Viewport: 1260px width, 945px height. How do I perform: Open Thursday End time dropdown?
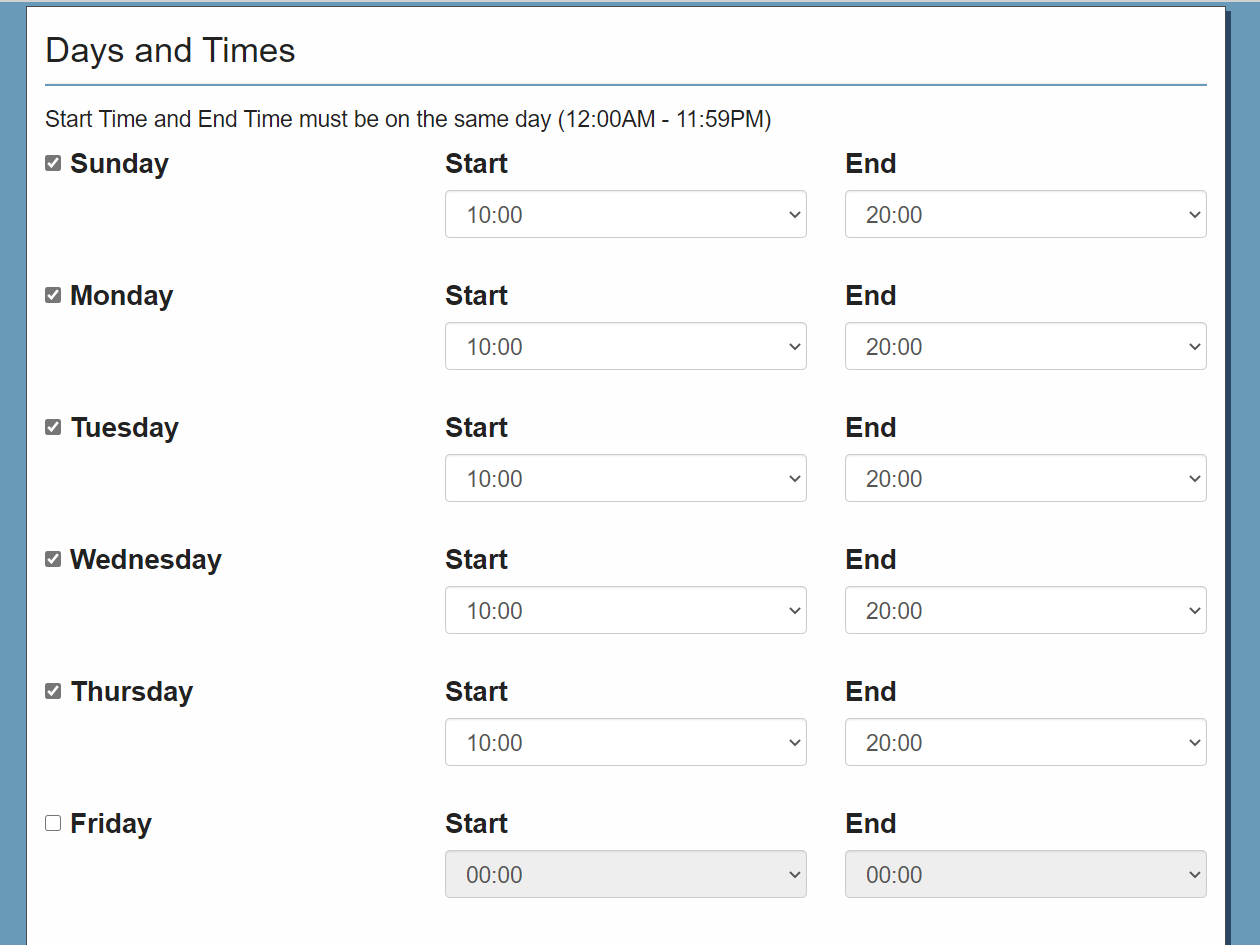coord(1025,743)
